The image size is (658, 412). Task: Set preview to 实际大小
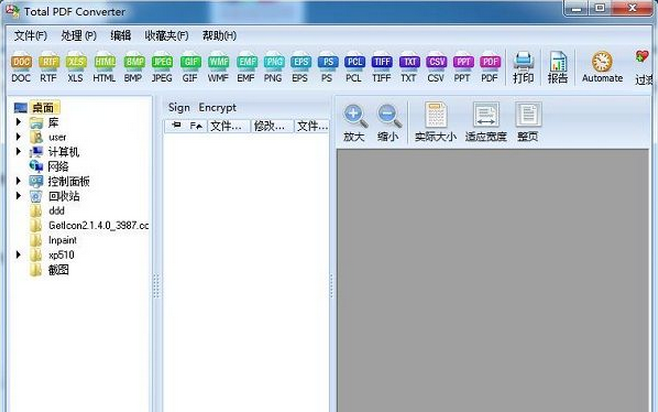tap(436, 122)
